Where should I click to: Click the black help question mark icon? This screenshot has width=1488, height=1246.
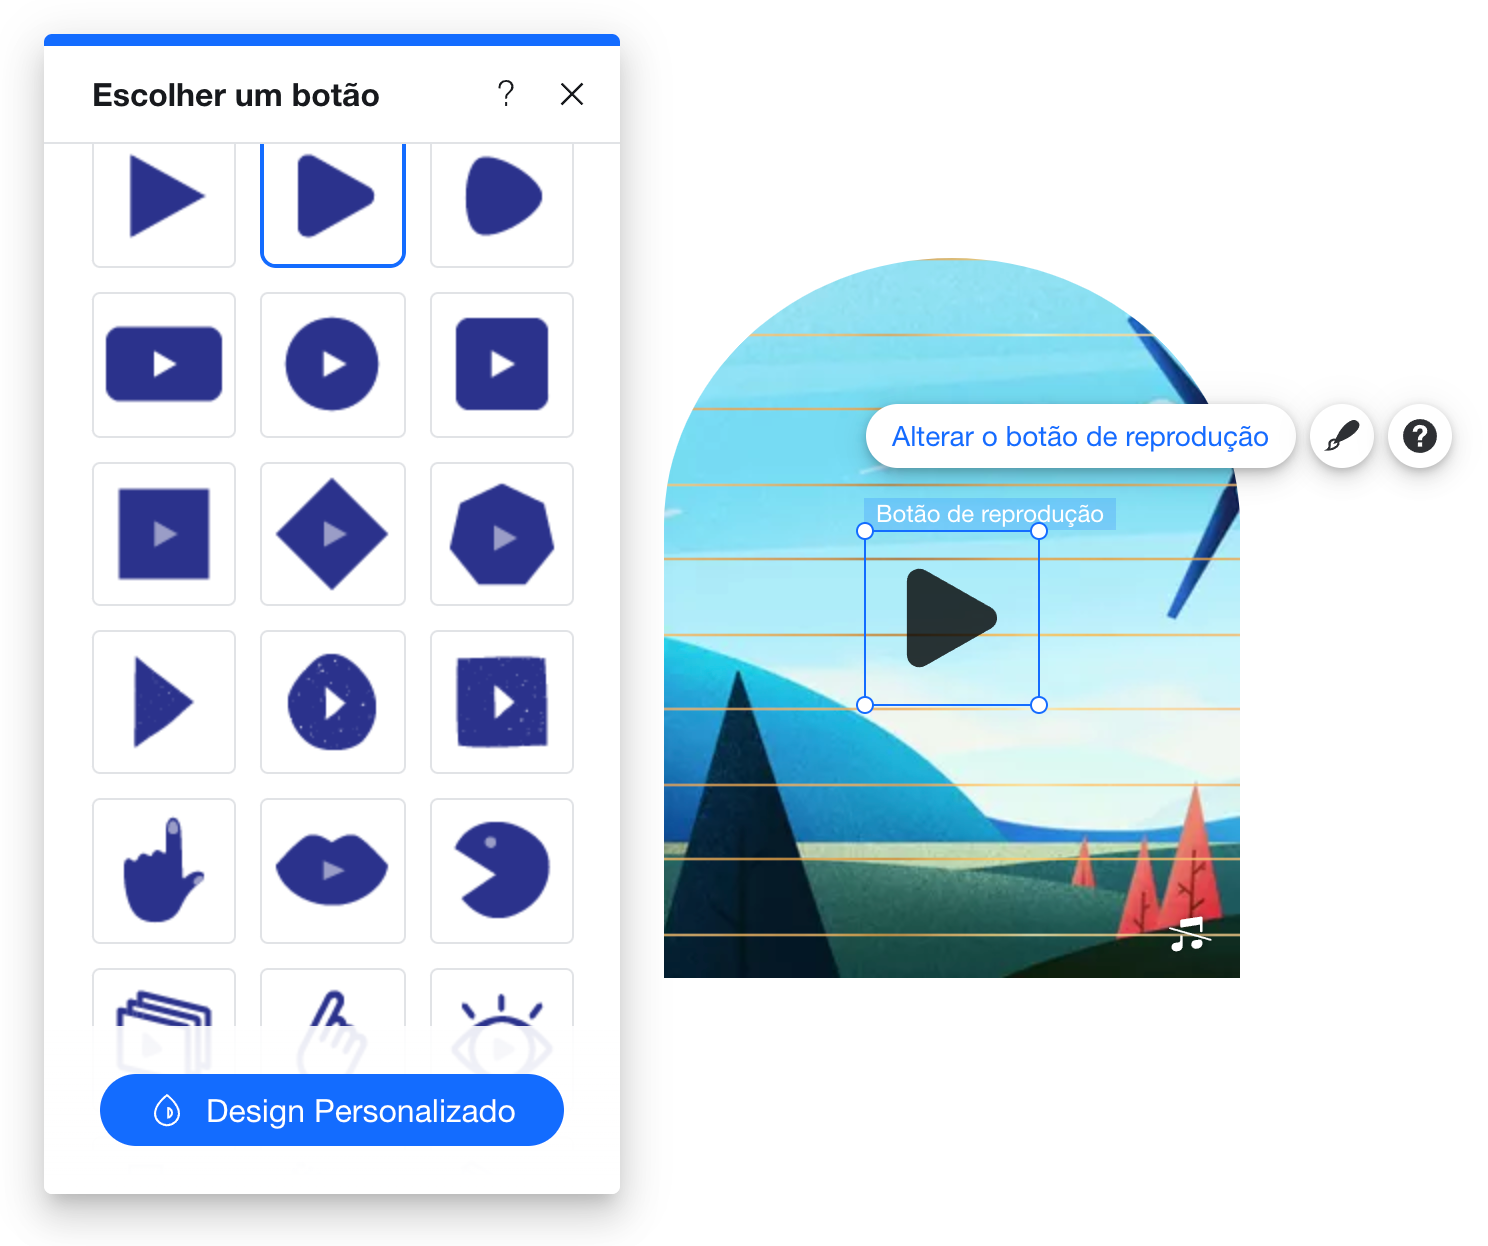(1419, 436)
